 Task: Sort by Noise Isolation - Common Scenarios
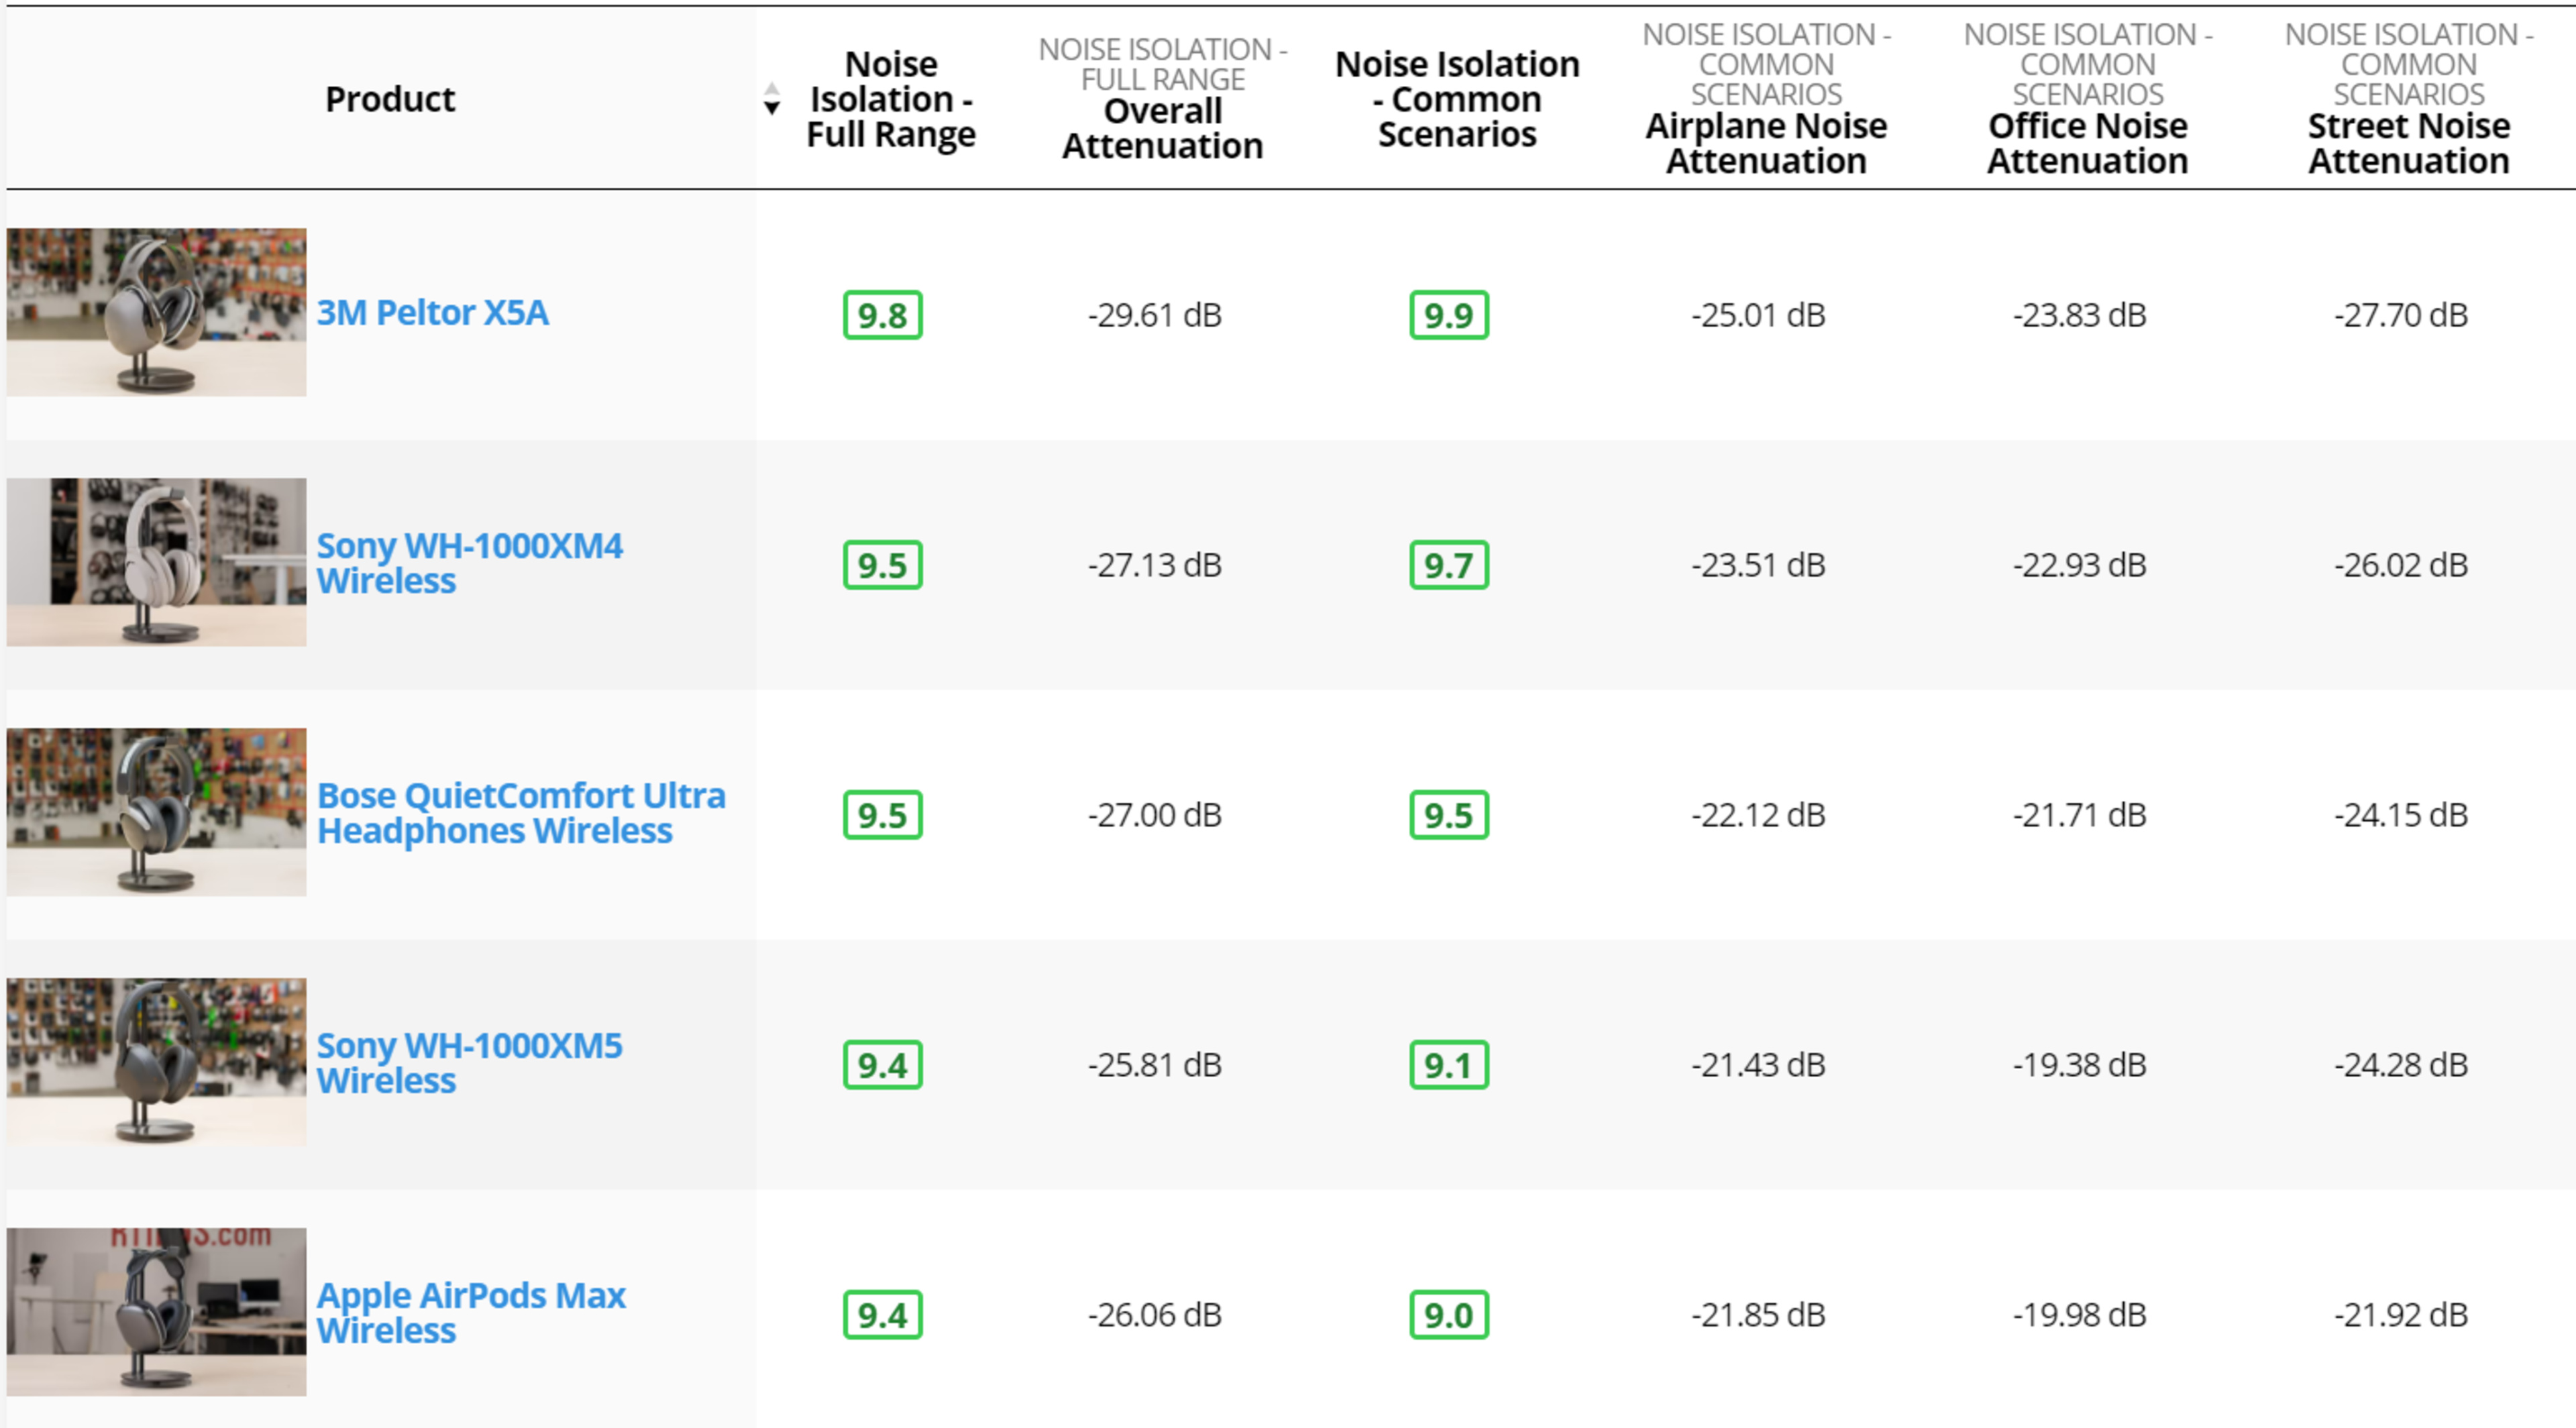[x=1457, y=99]
